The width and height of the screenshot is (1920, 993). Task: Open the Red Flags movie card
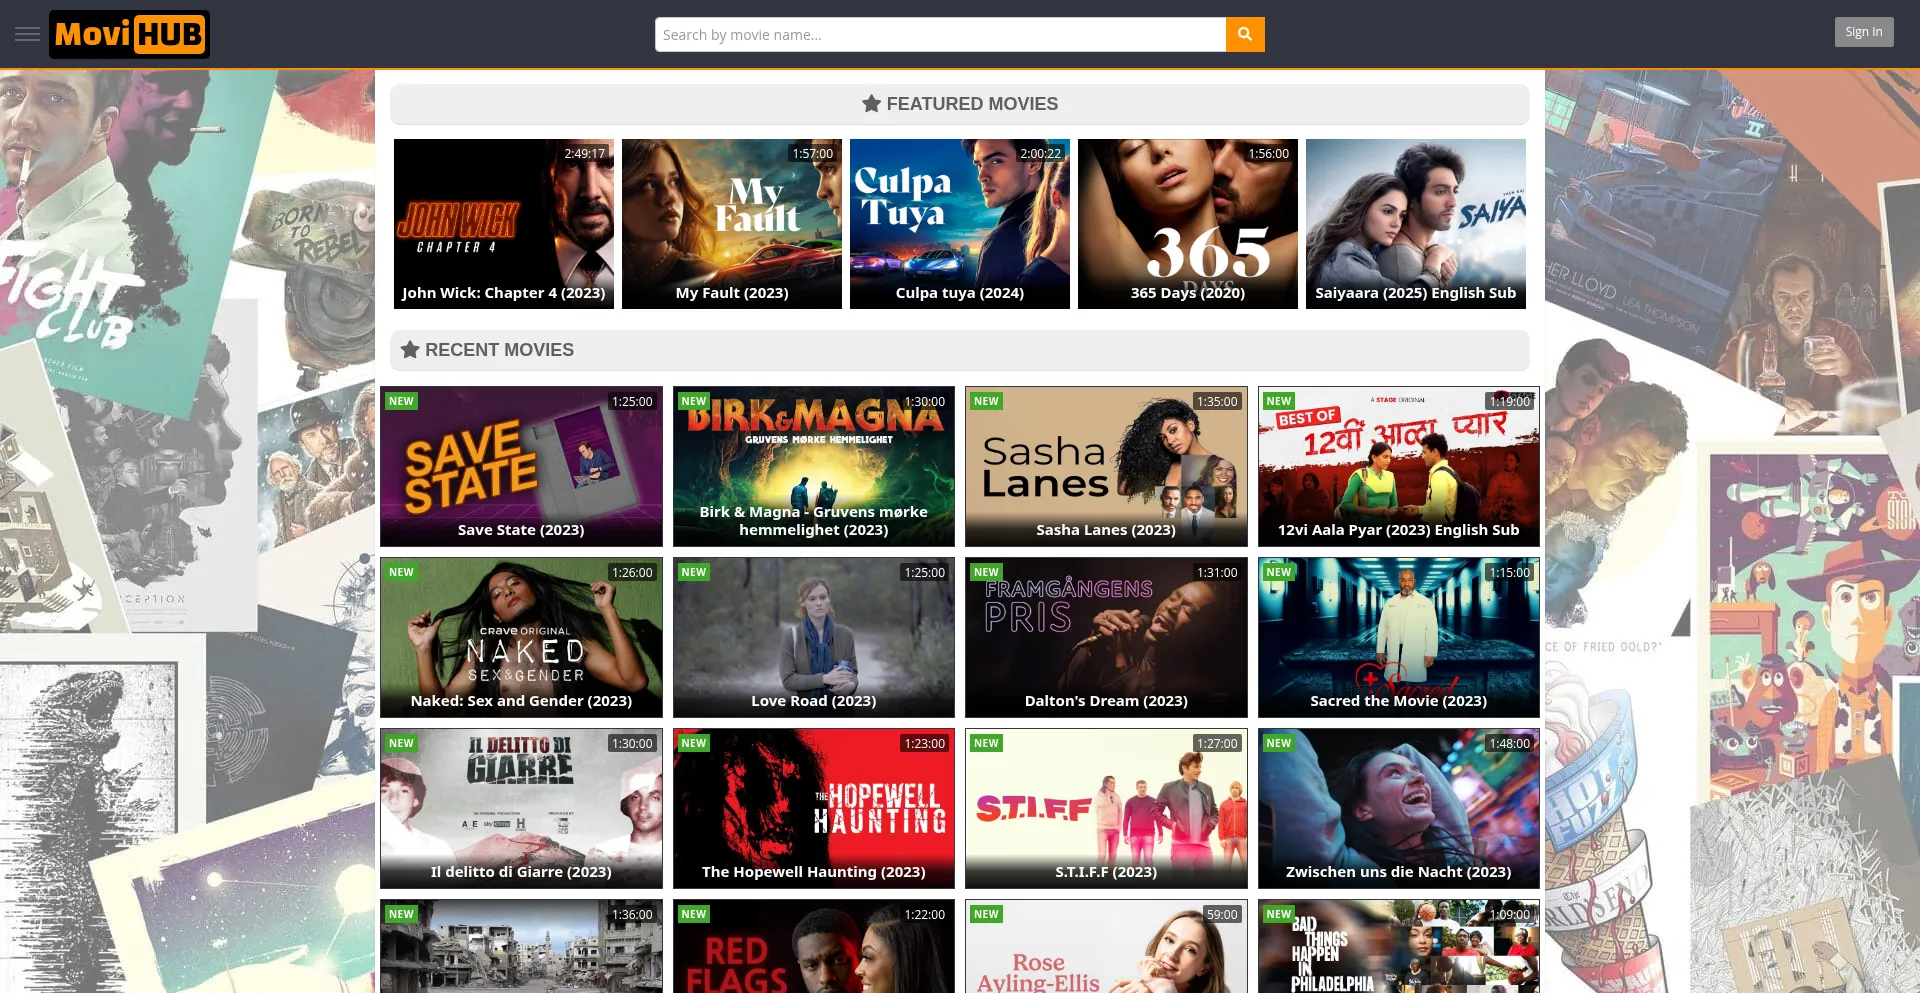point(814,946)
